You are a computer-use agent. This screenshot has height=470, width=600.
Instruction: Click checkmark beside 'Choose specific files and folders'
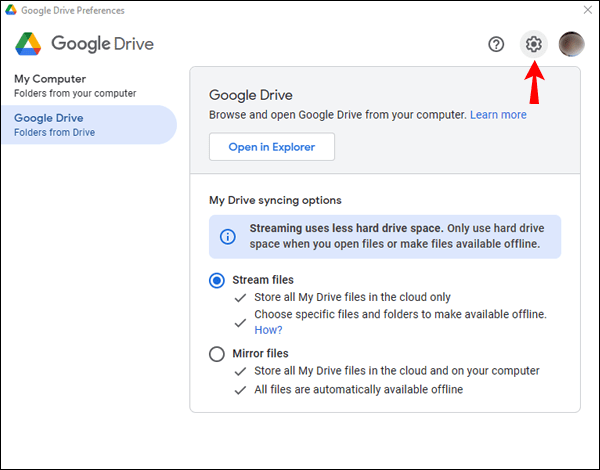pos(239,322)
